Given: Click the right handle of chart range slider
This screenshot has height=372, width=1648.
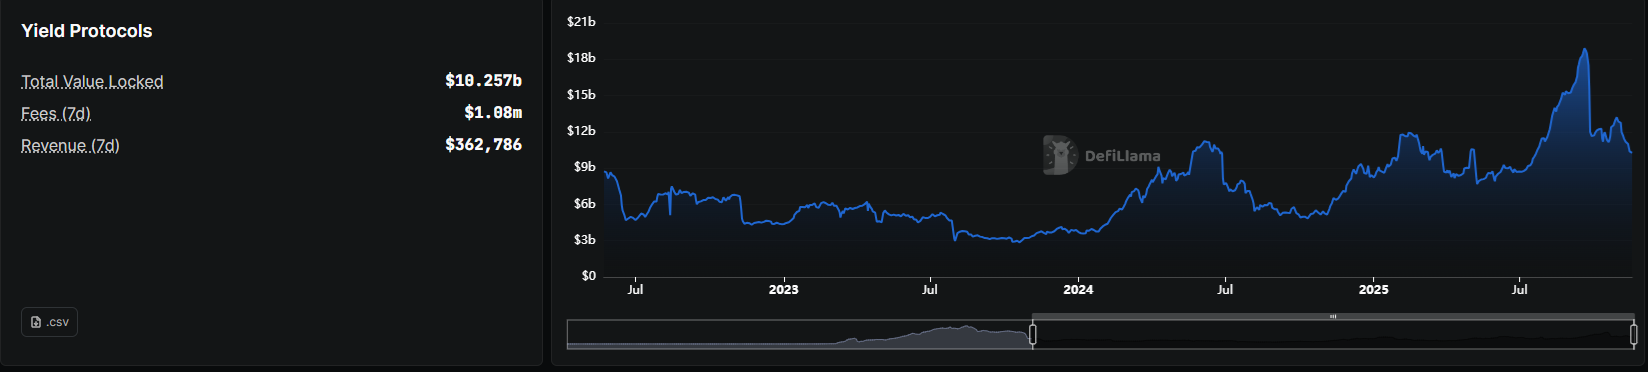Looking at the screenshot, I should (x=1634, y=335).
